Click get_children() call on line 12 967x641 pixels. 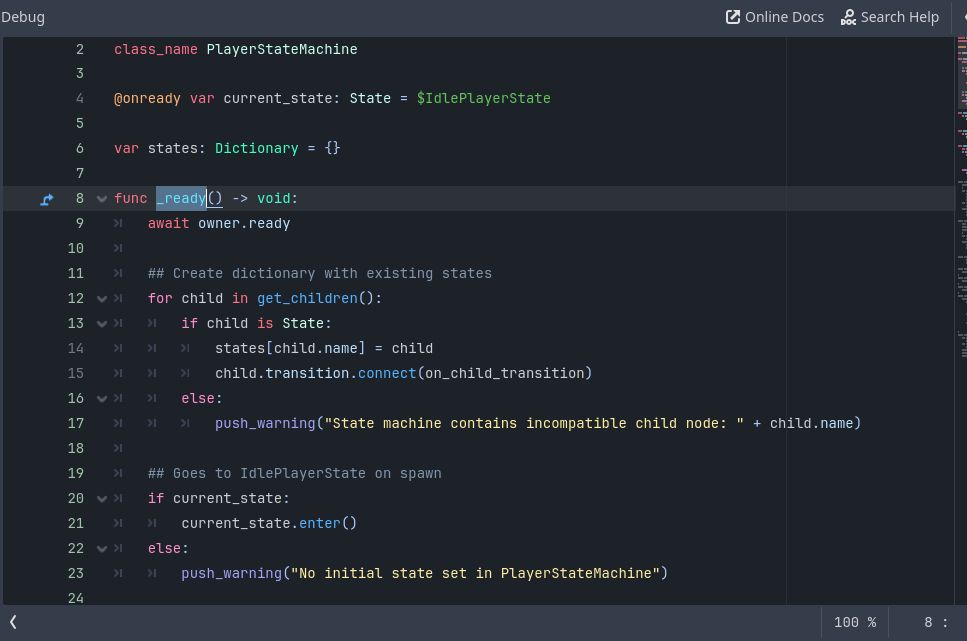tap(315, 299)
